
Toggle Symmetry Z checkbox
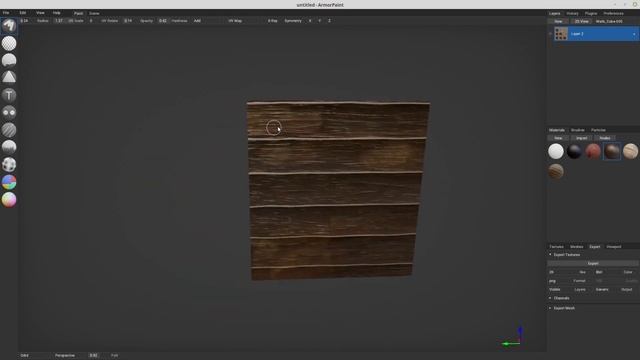329,21
